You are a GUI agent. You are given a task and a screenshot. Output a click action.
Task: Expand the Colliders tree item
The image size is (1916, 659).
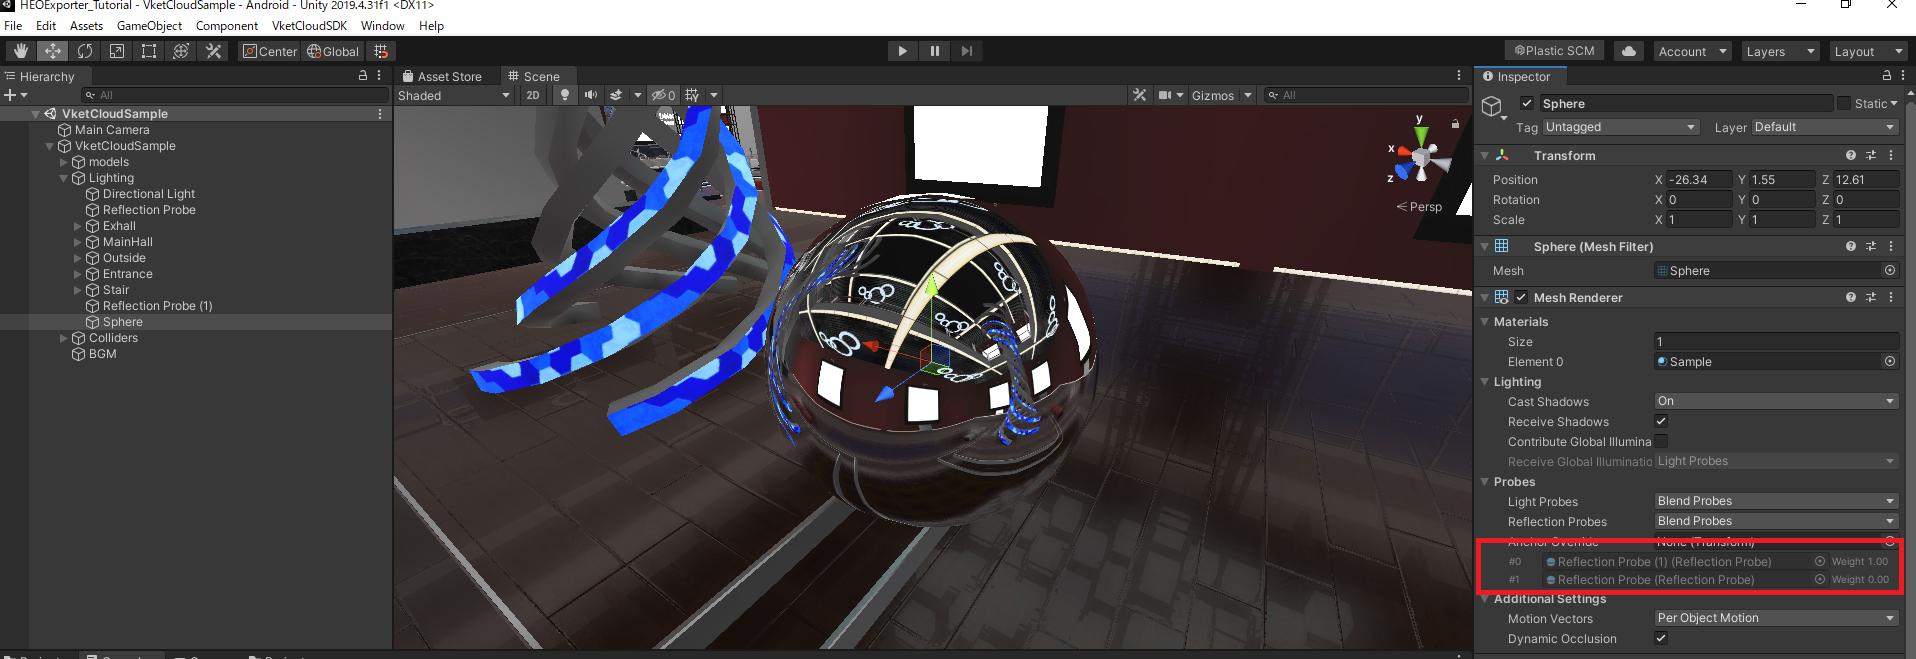(64, 338)
